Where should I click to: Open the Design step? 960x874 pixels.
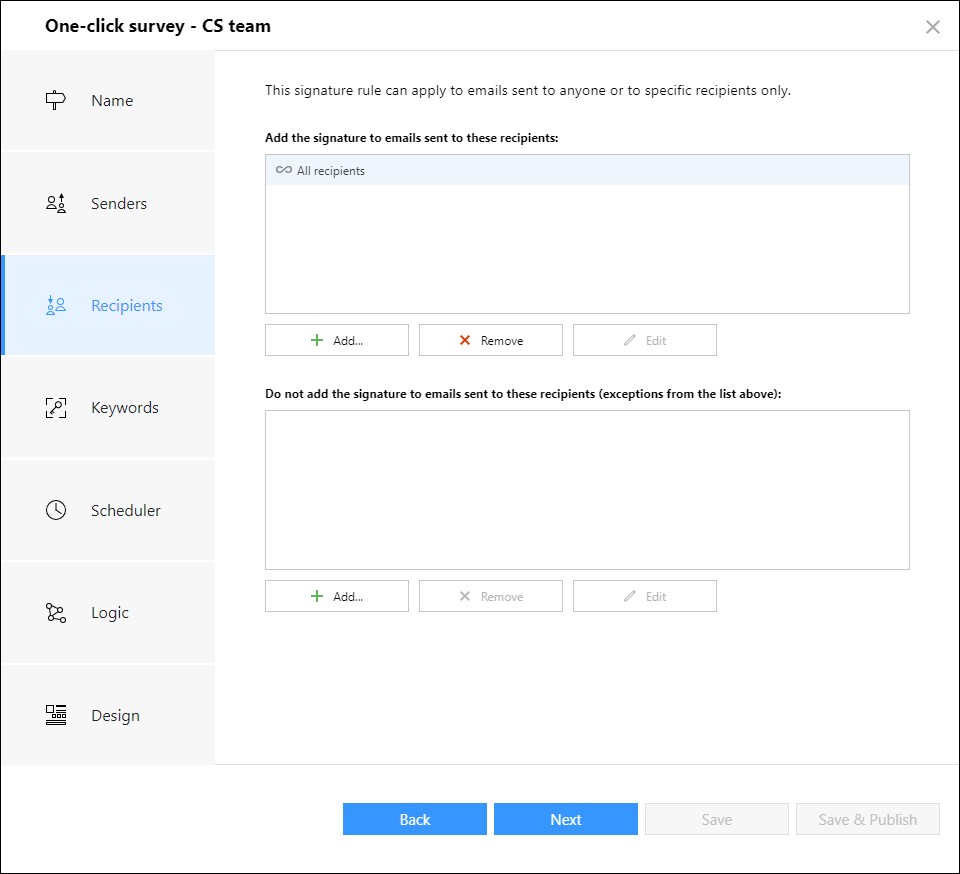(108, 715)
